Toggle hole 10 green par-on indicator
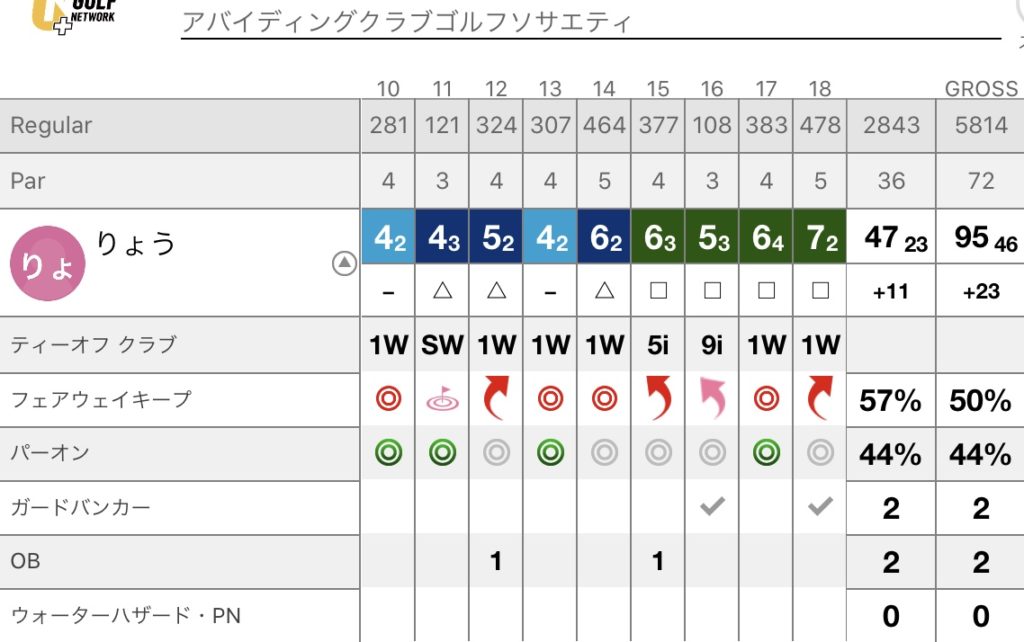Screen dimensions: 1024x642 tap(389, 452)
